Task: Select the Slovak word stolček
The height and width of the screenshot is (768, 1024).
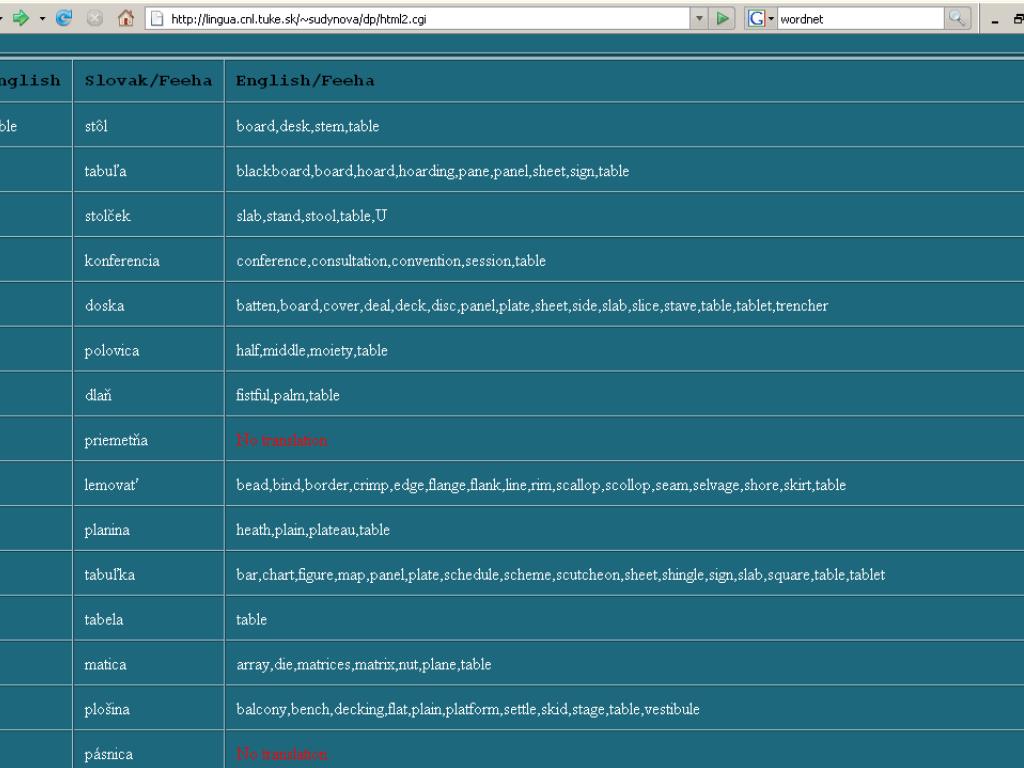Action: 107,216
